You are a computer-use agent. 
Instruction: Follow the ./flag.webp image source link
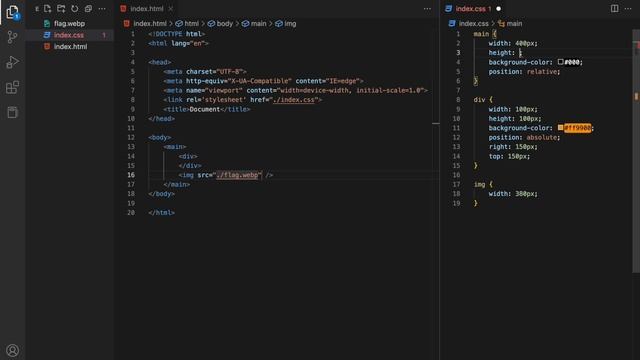pos(238,175)
